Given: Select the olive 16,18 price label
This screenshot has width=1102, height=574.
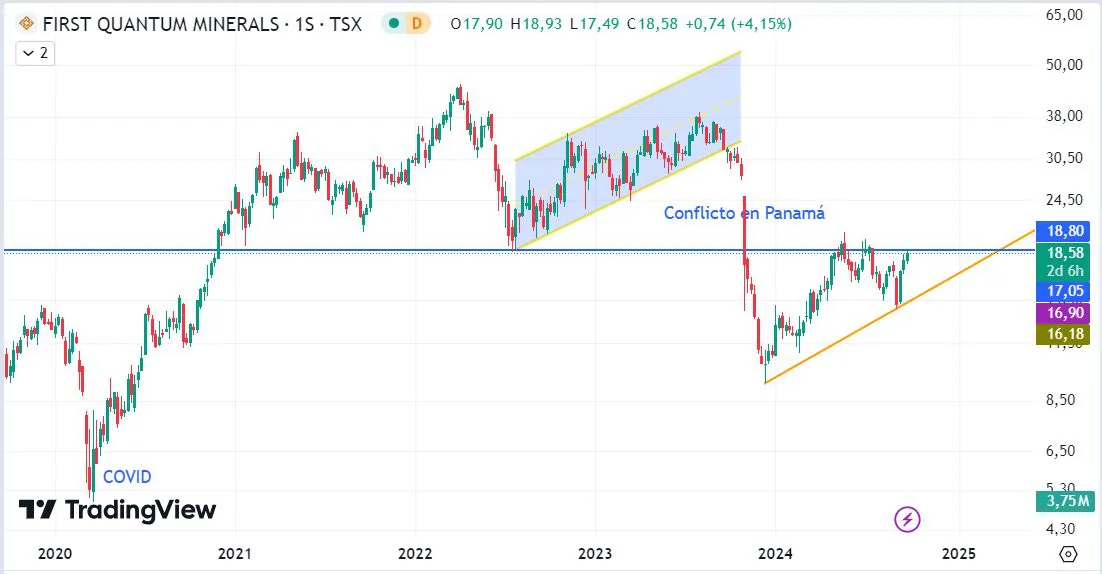Looking at the screenshot, I should coord(1065,334).
